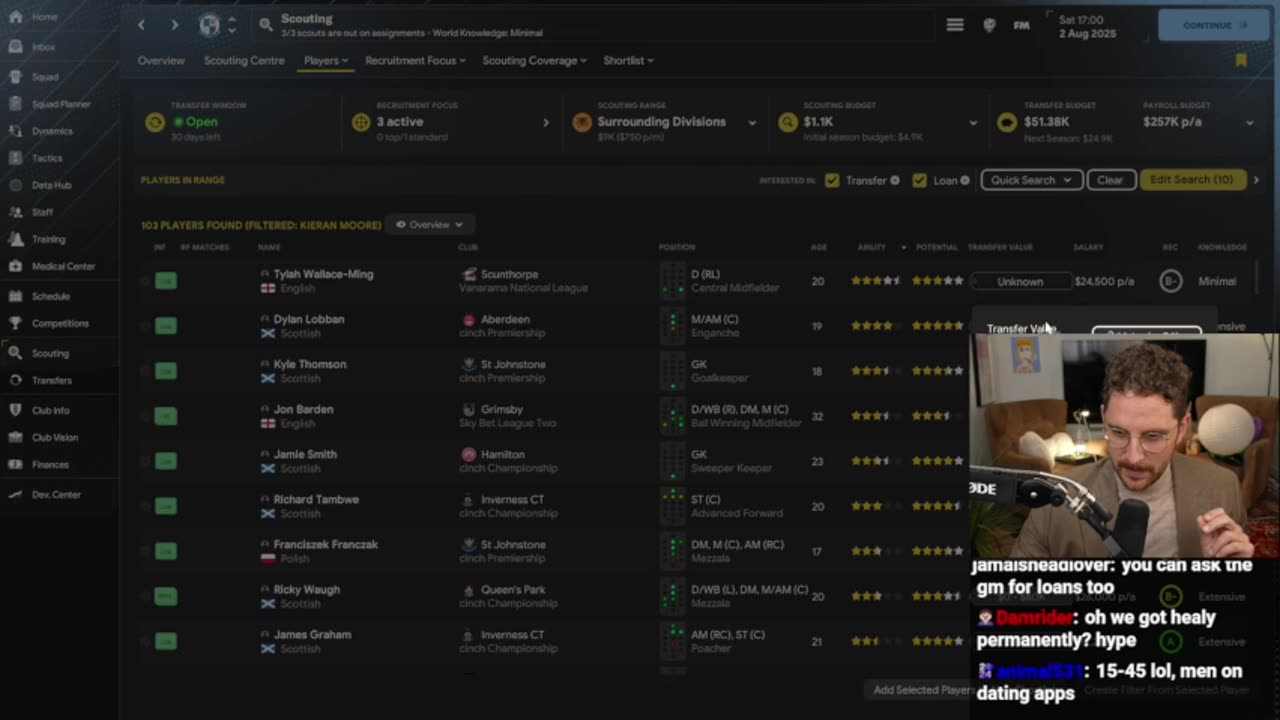Open the Club Vision sidebar icon
Image resolution: width=1280 pixels, height=720 pixels.
click(x=15, y=437)
